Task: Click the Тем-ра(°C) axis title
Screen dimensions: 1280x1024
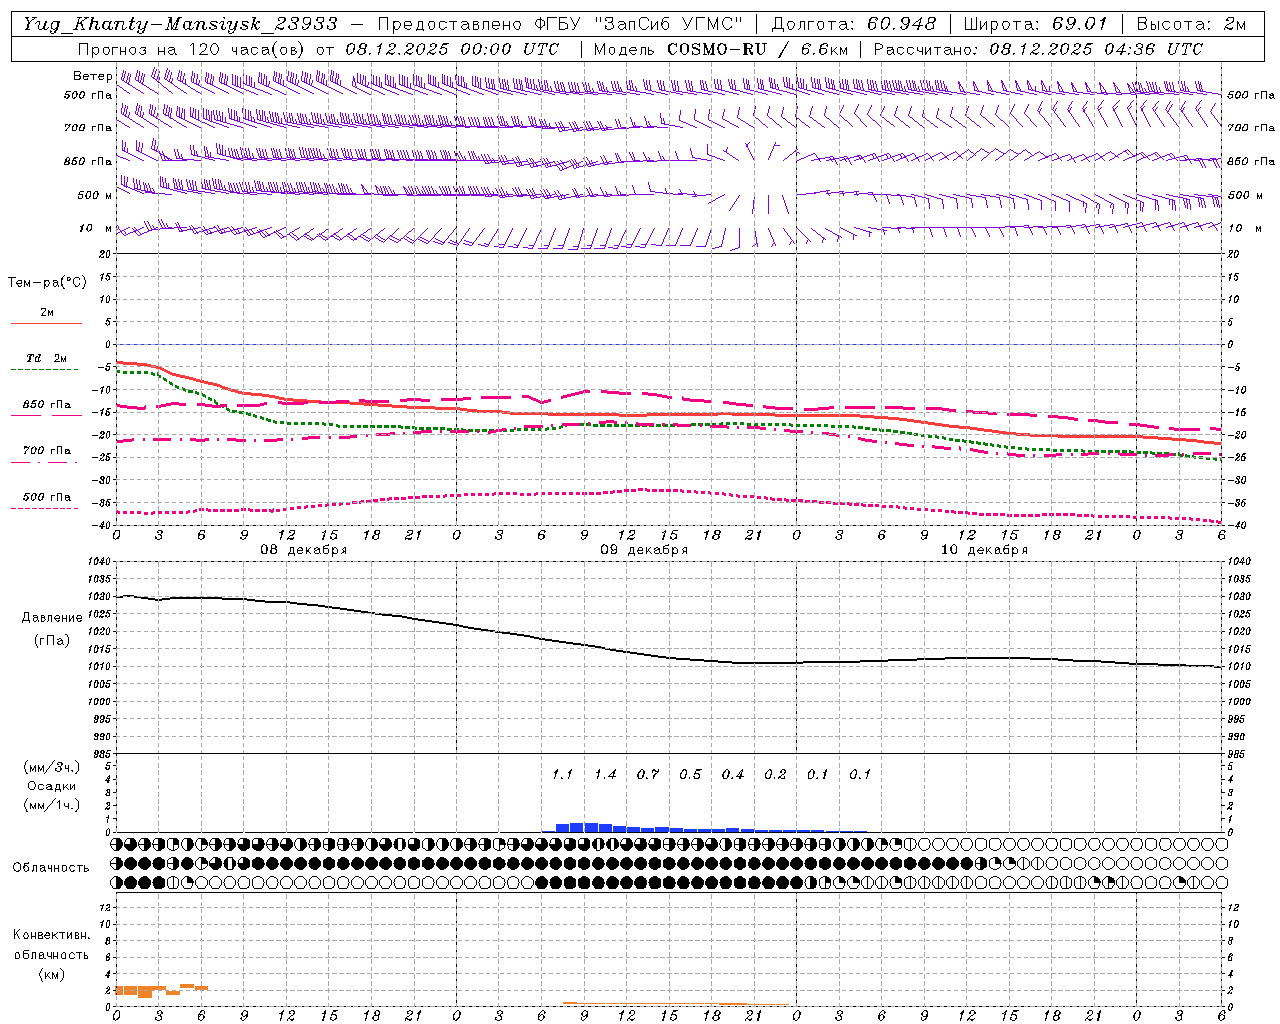Action: (47, 283)
